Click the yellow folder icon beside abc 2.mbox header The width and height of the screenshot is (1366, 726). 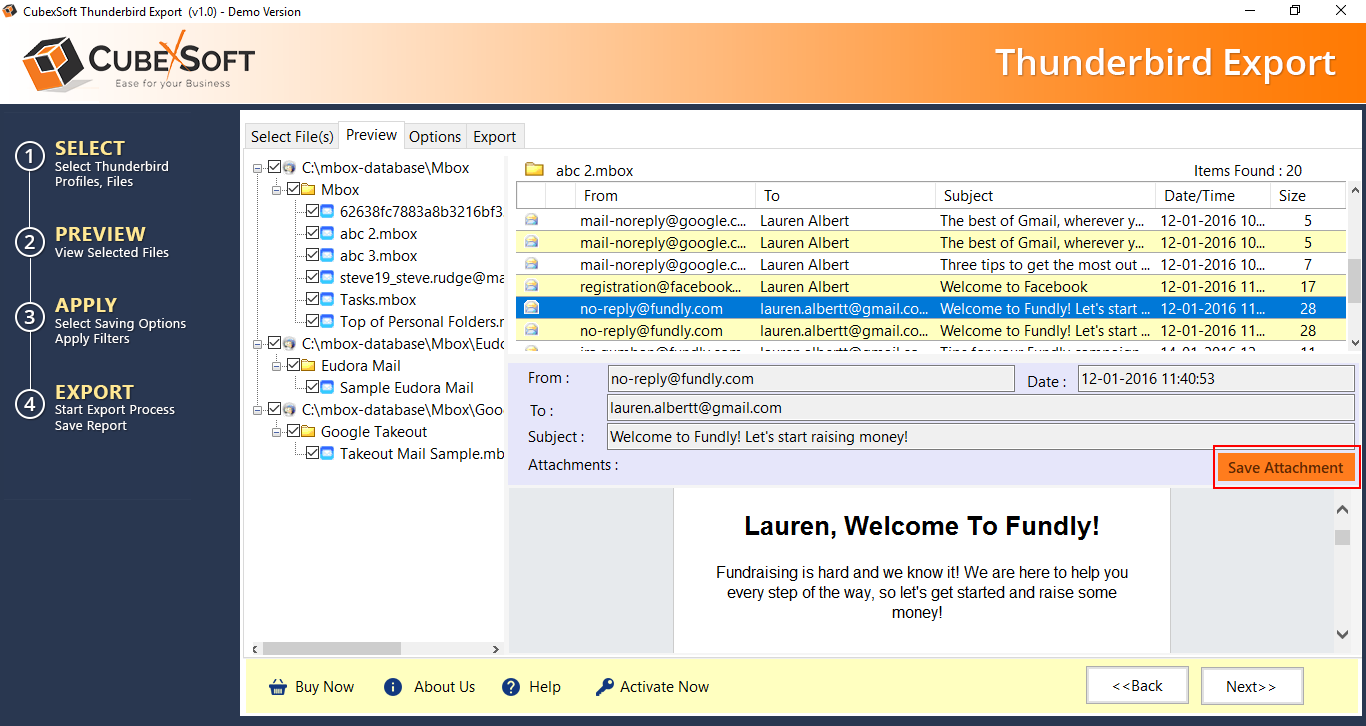[x=534, y=170]
